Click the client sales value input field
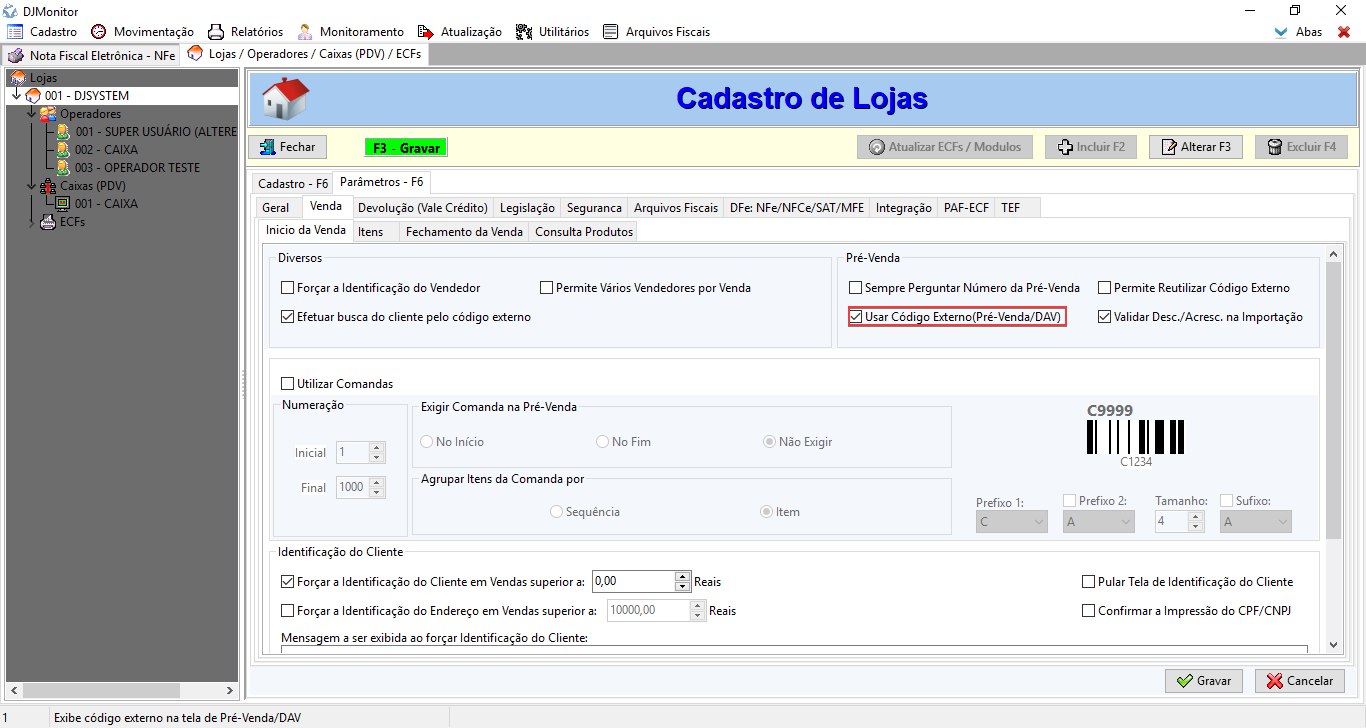This screenshot has height=728, width=1366. tap(633, 582)
